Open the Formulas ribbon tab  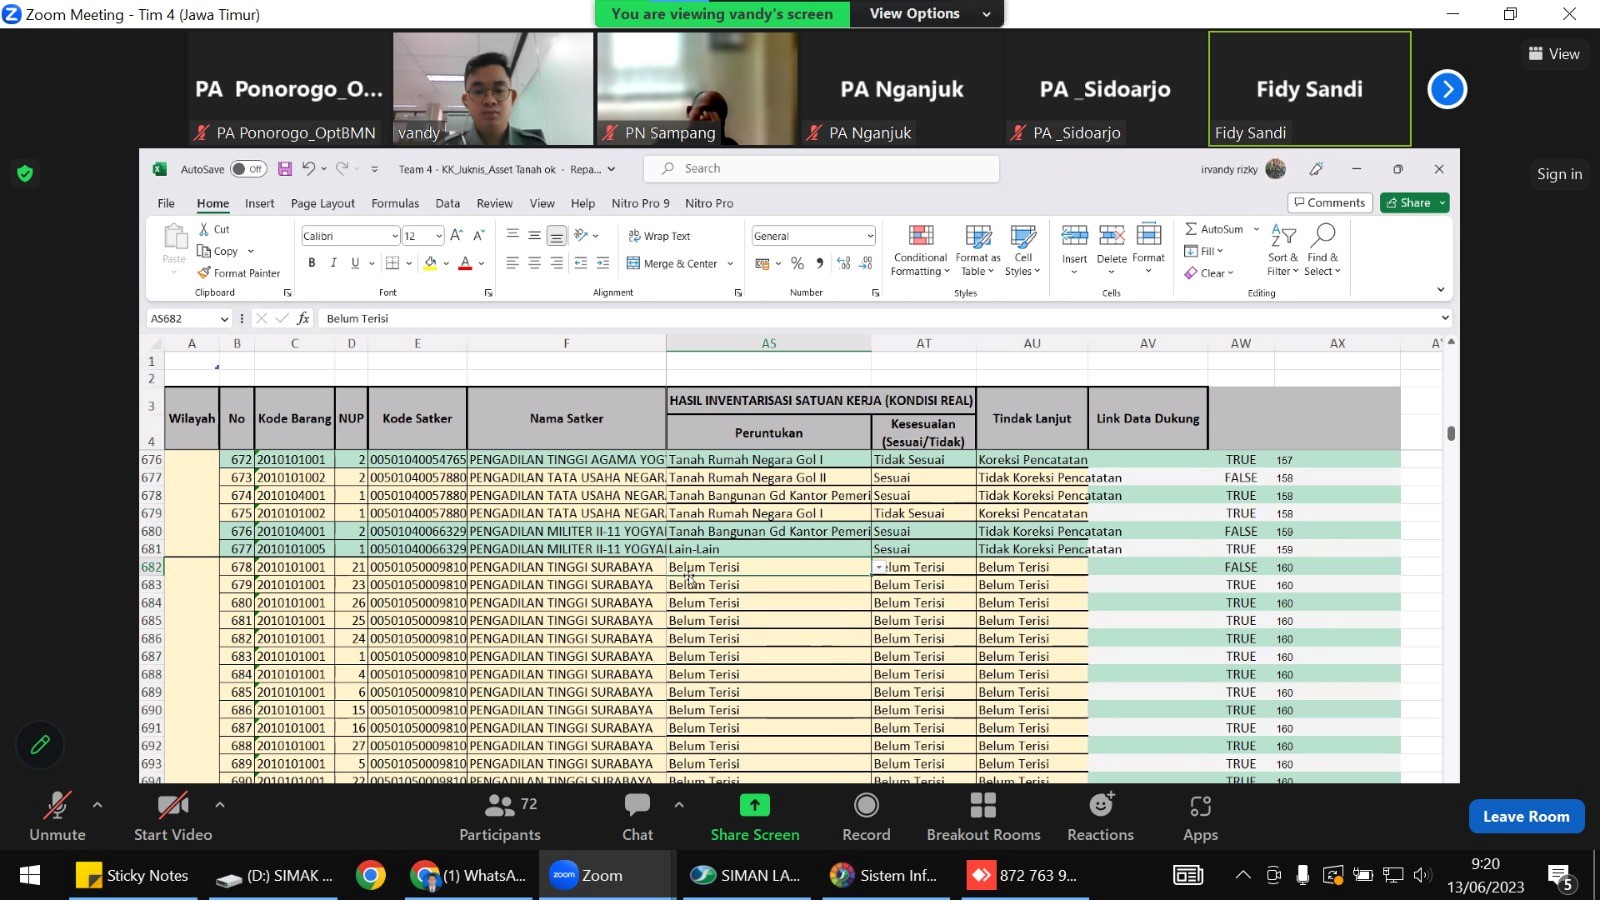[395, 203]
